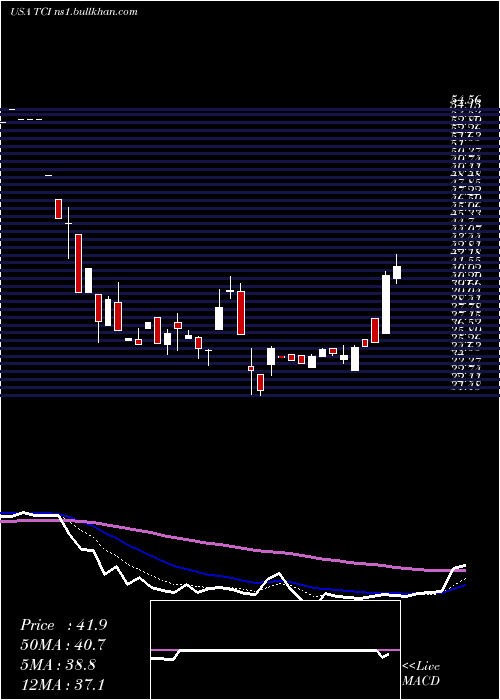Screen dimensions: 500x700
Task: Click the '50MA : 40.7' value
Action: point(63,645)
